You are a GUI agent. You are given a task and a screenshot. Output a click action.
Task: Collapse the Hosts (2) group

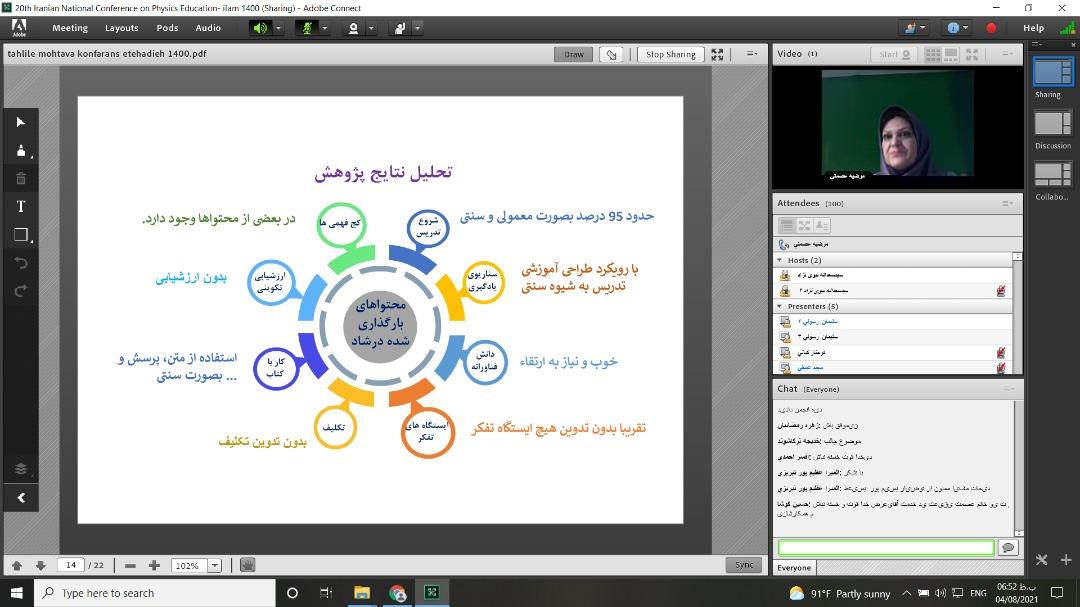point(780,260)
